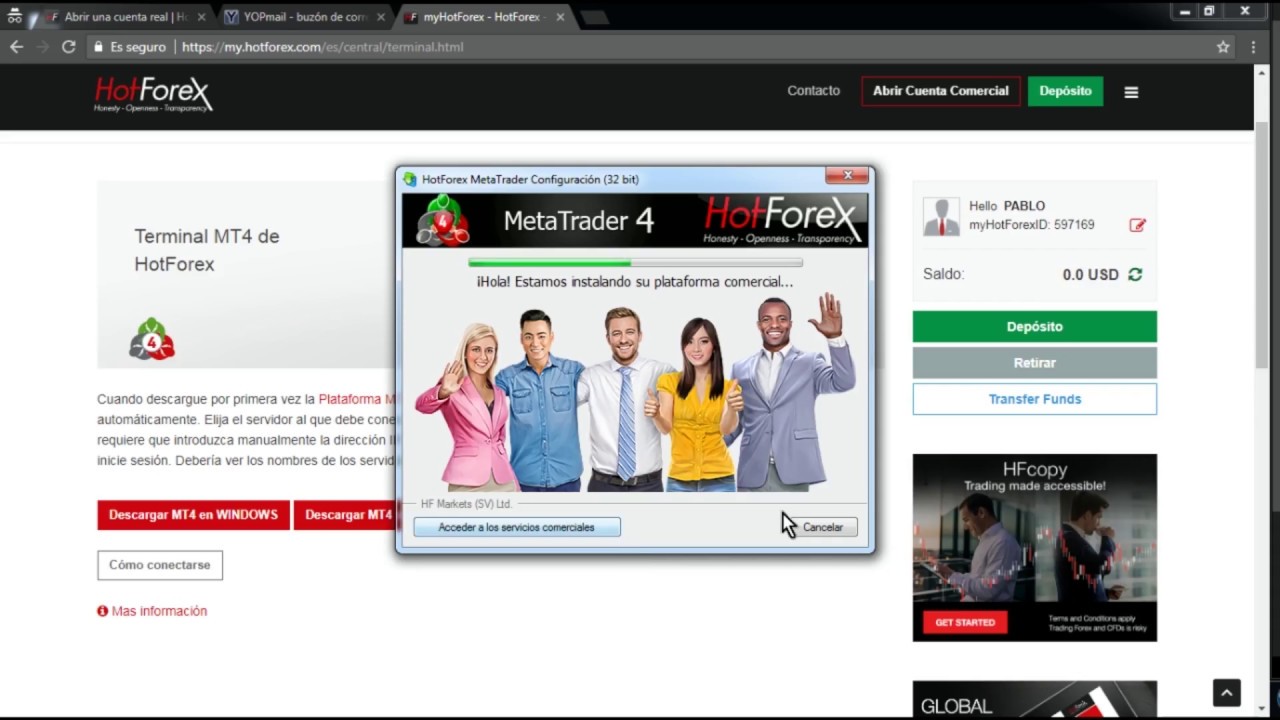Image resolution: width=1280 pixels, height=720 pixels.
Task: Click the HFcopy advertisement banner
Action: point(1034,547)
